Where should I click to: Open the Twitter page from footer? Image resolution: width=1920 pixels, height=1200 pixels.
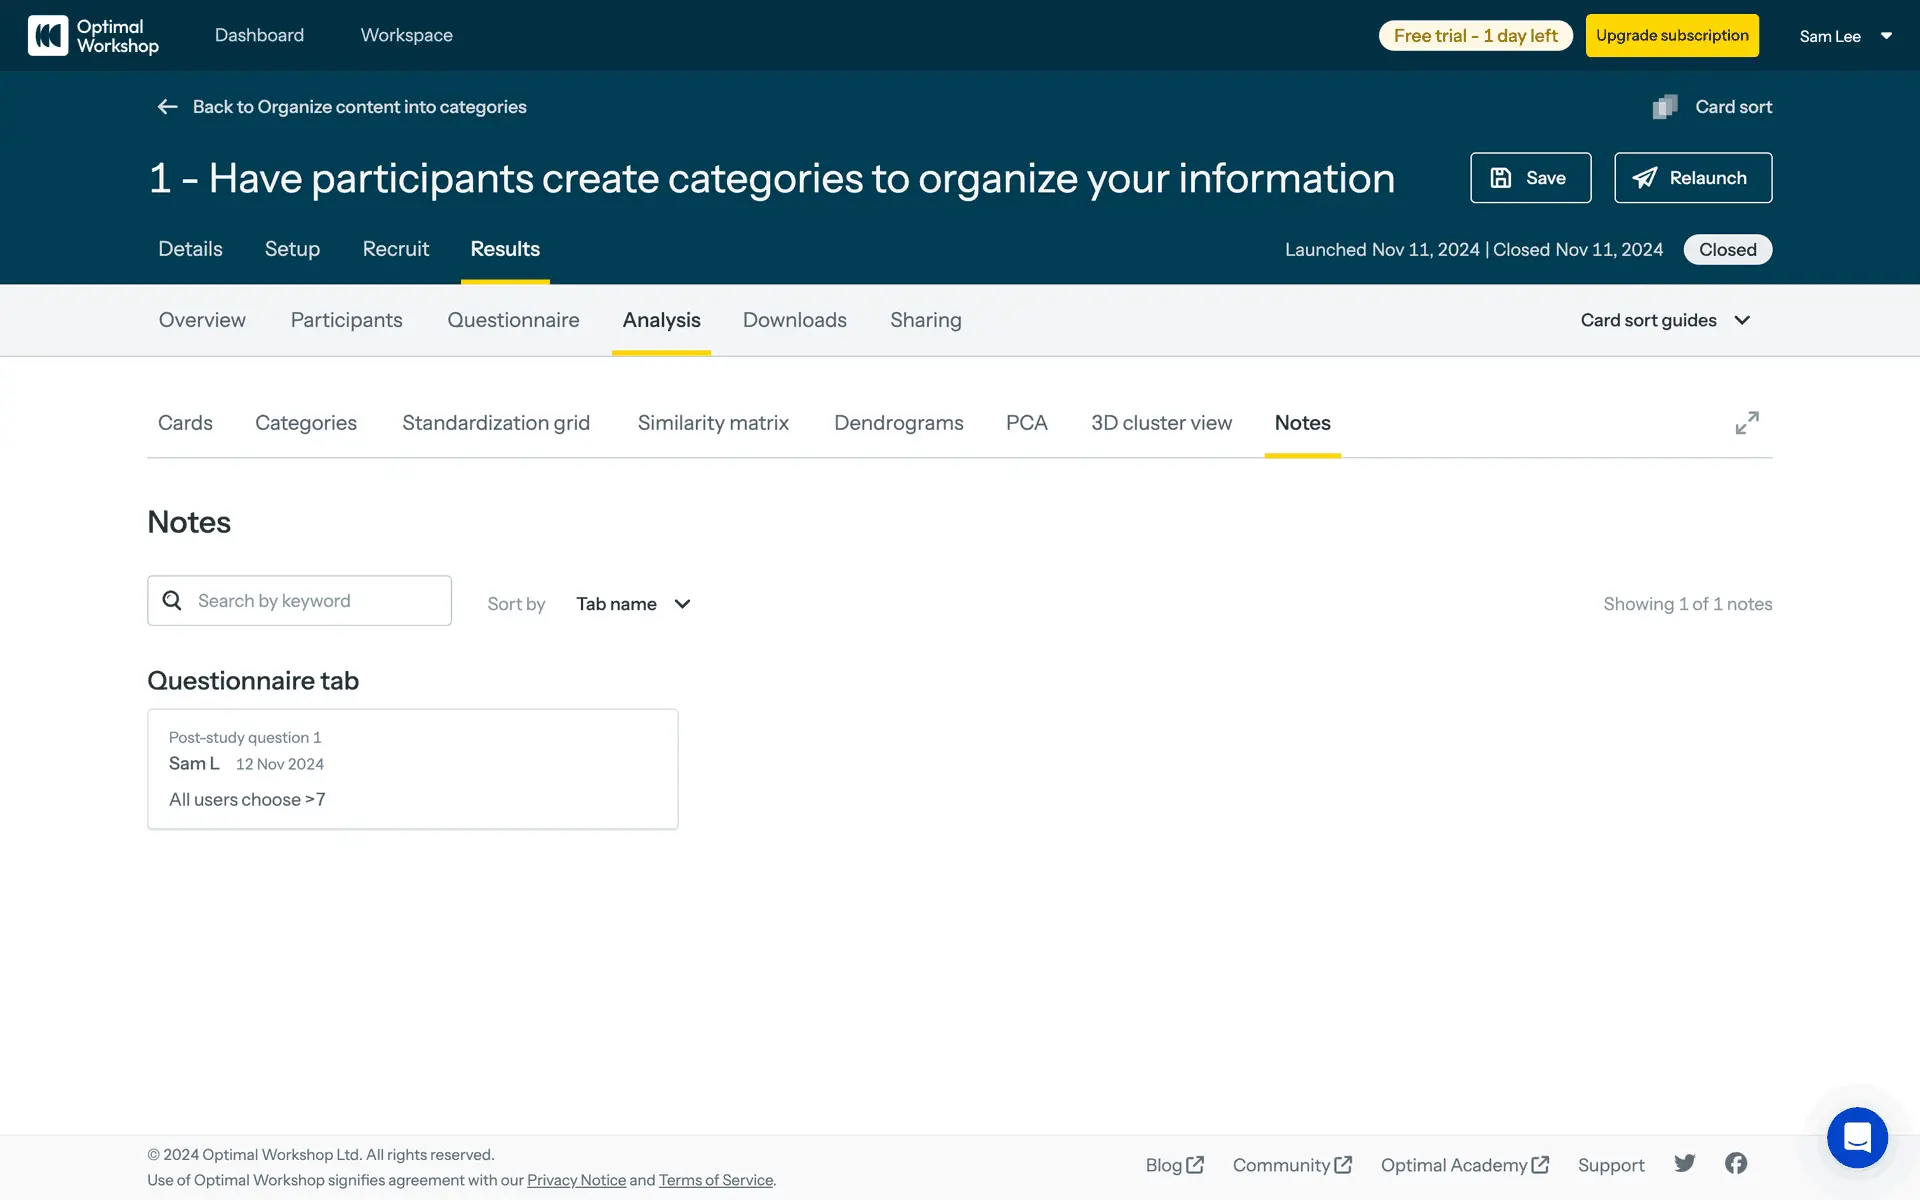tap(1685, 1164)
